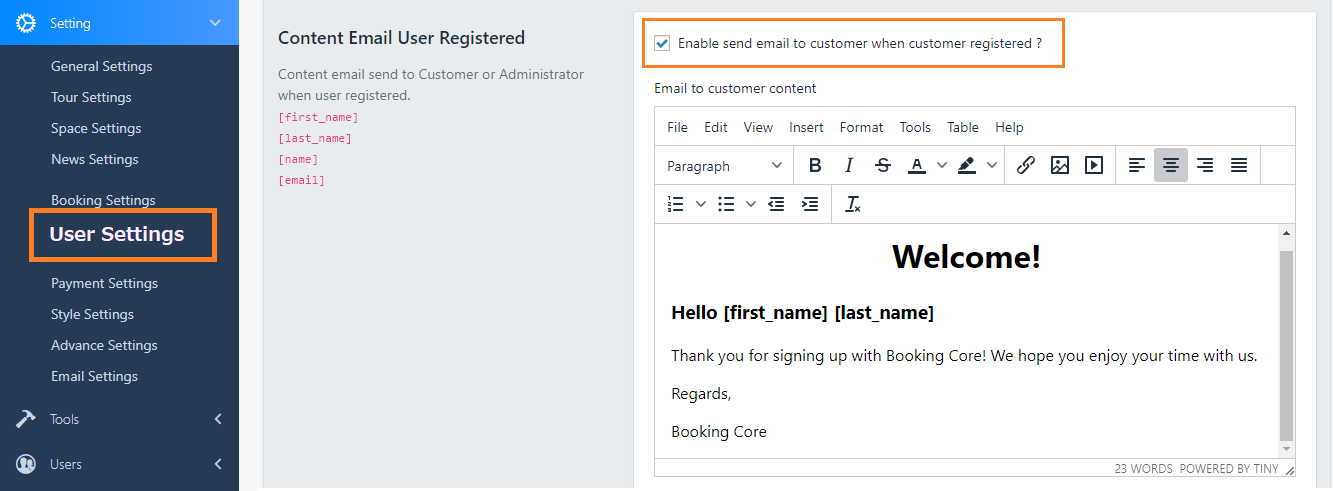
Task: Click the insert image icon
Action: (x=1060, y=166)
